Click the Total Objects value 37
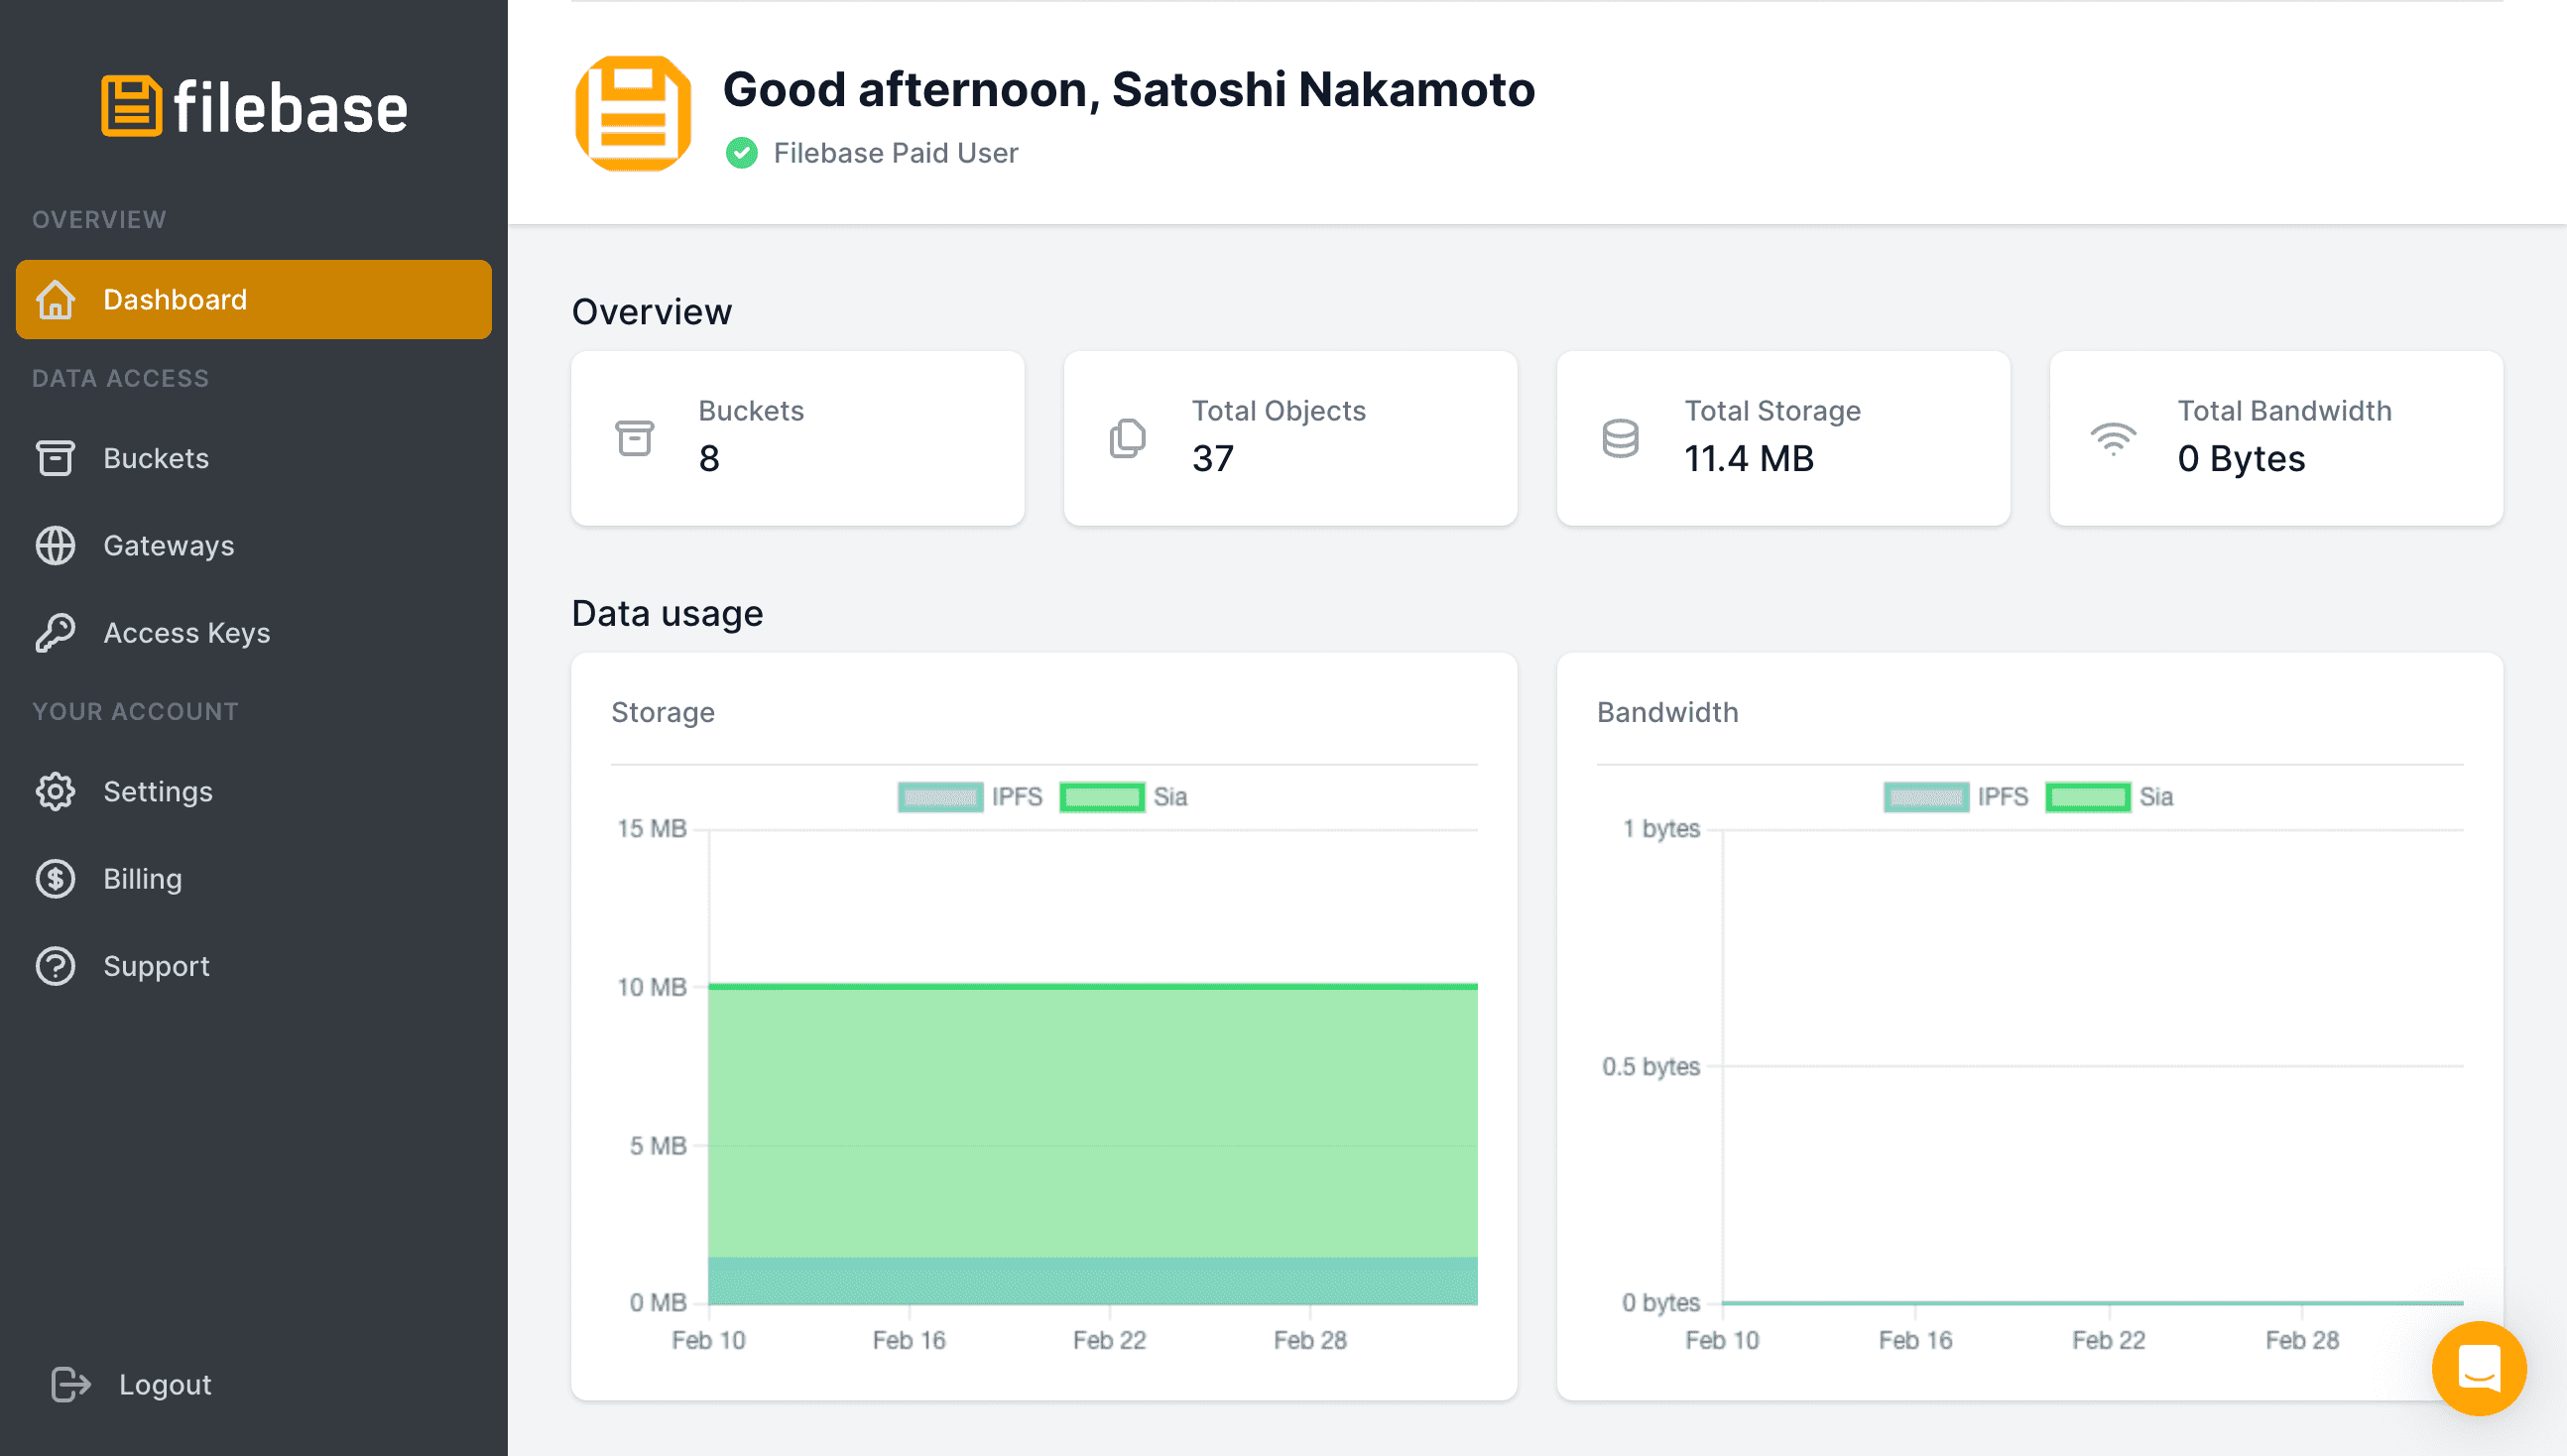The image size is (2567, 1456). click(x=1213, y=459)
